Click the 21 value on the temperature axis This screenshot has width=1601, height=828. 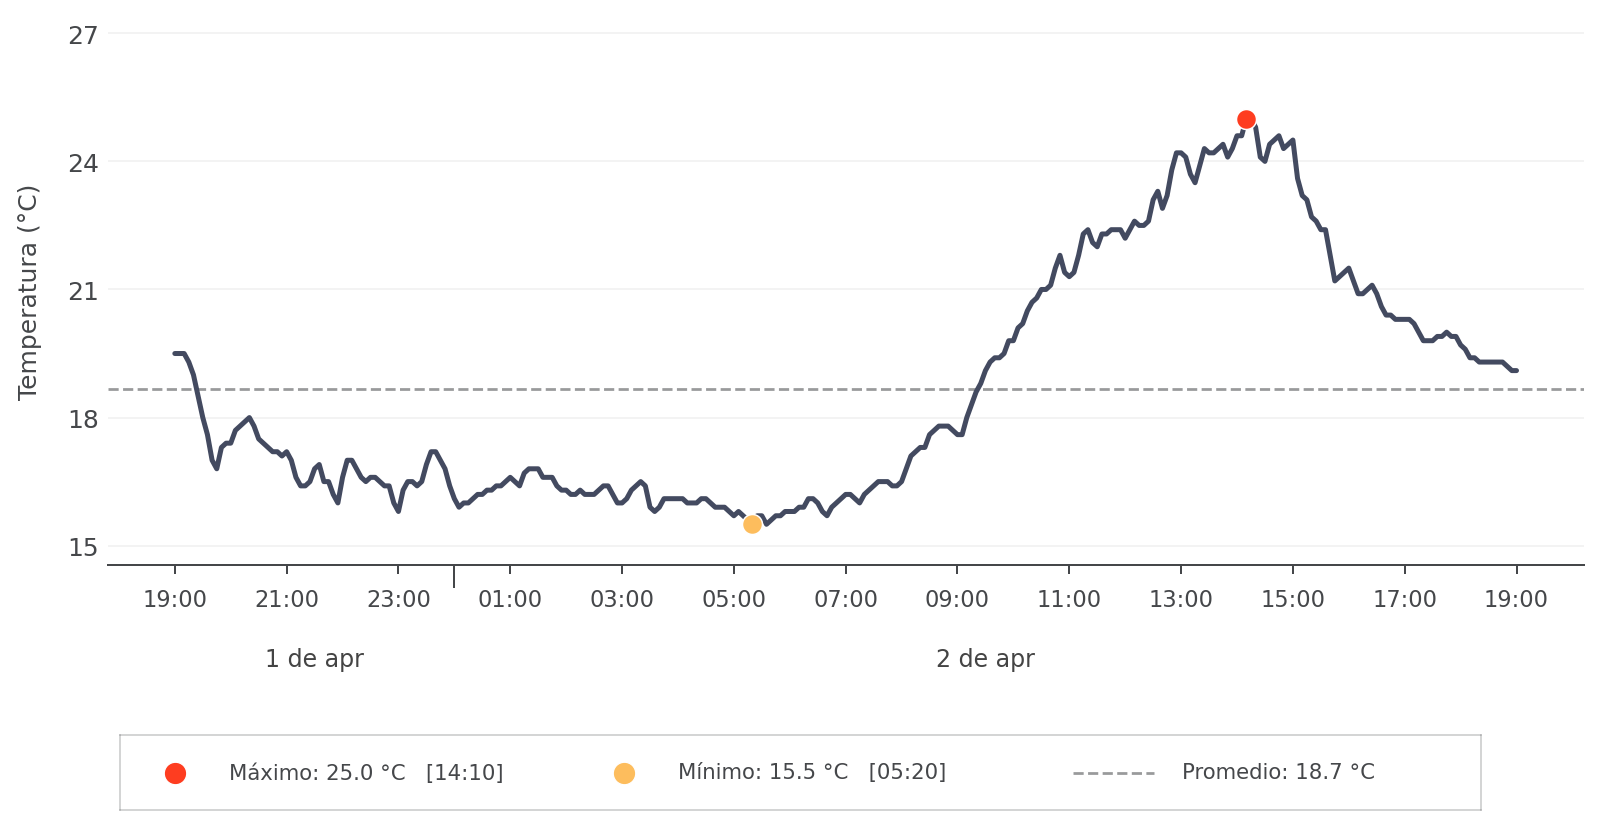(x=84, y=291)
